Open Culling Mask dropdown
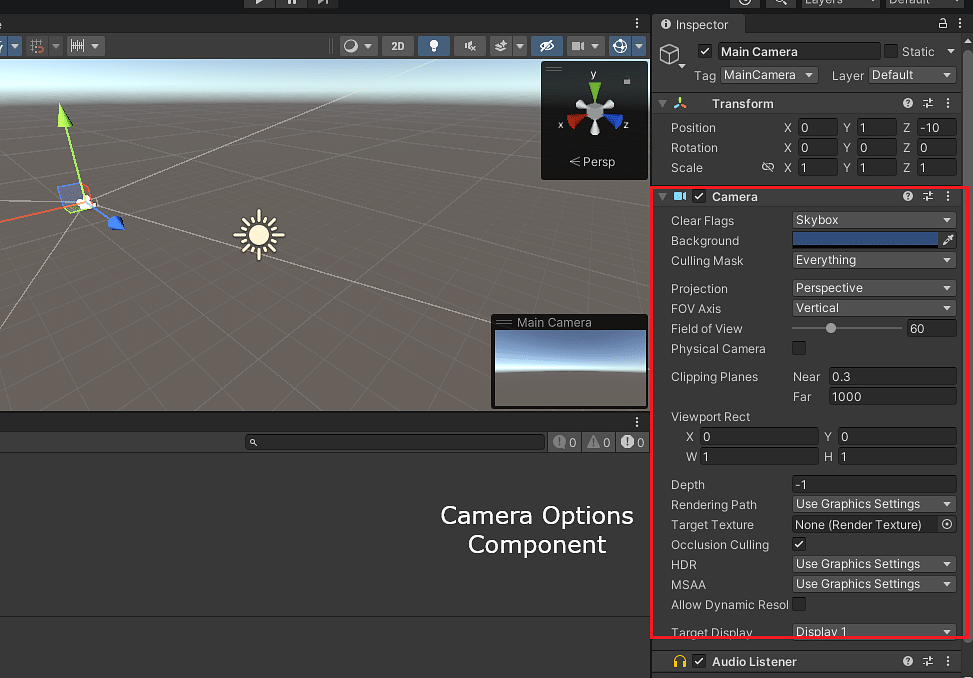Screen dimensions: 973x678 tap(874, 260)
